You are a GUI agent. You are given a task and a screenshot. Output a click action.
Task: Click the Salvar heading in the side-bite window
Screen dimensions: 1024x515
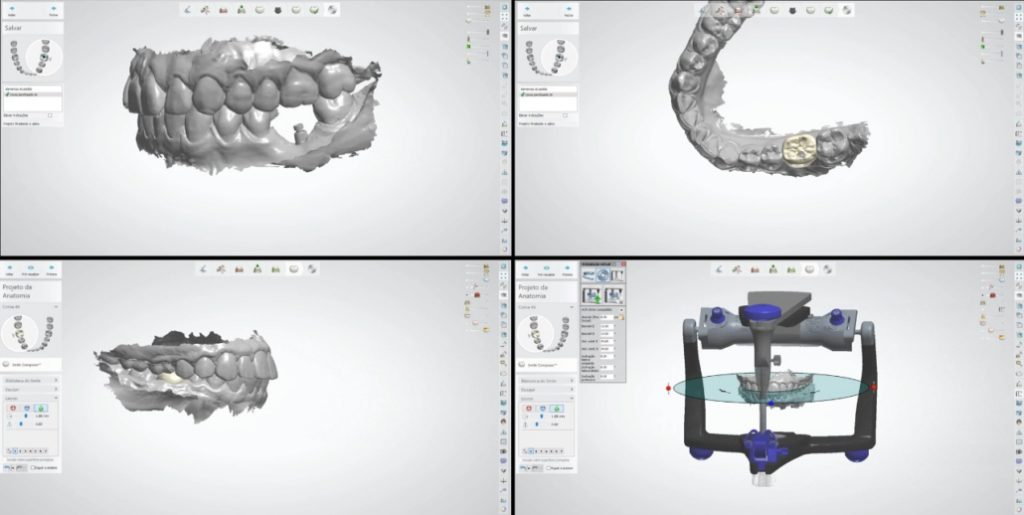[13, 29]
